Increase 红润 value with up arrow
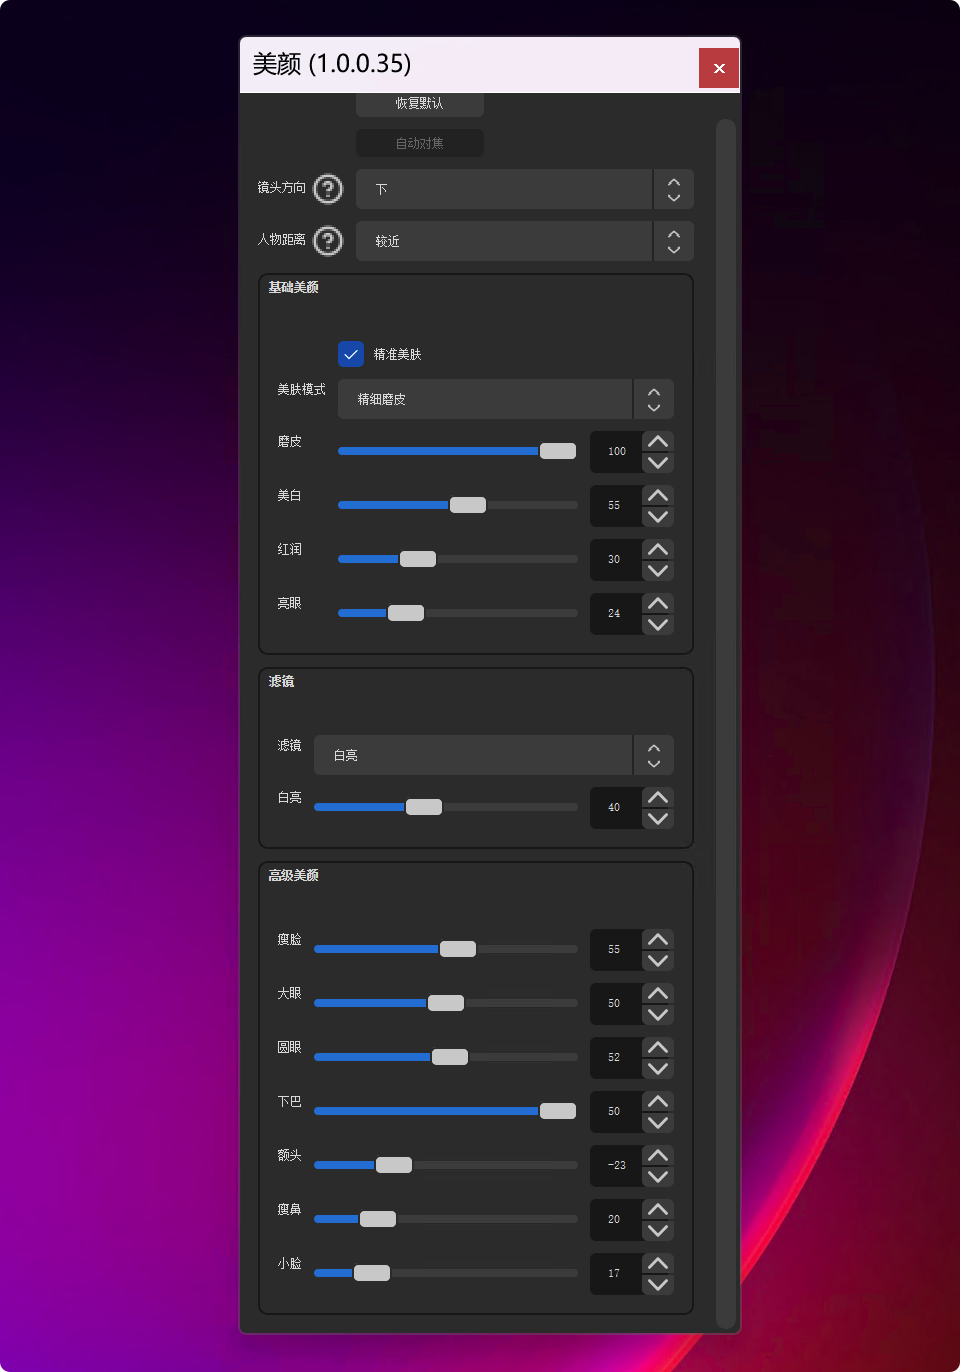This screenshot has height=1372, width=960. (x=657, y=549)
